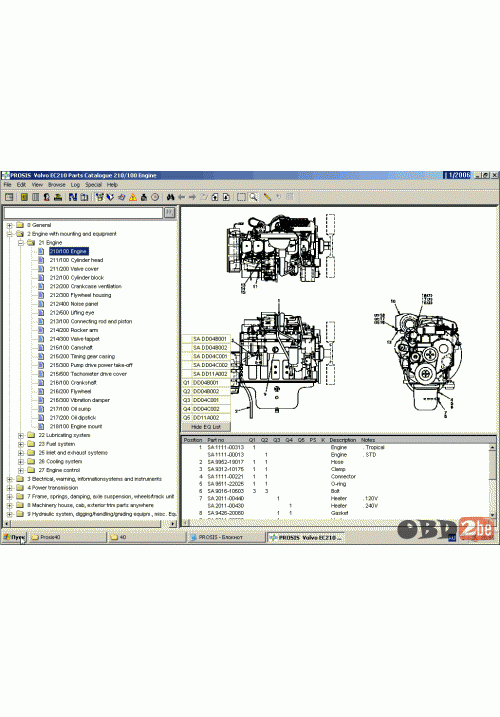Open the Browse menu
Viewport: 500px width, 717px height.
pos(57,185)
